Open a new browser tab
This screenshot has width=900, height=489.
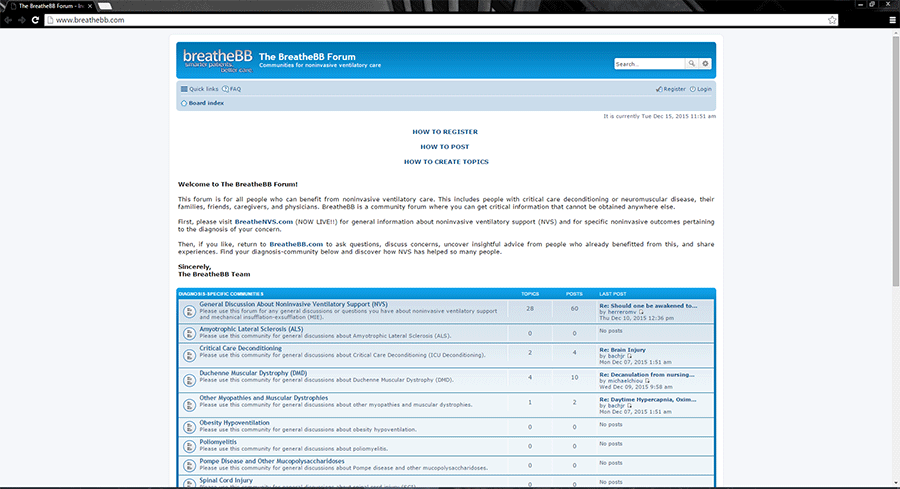(x=105, y=6)
